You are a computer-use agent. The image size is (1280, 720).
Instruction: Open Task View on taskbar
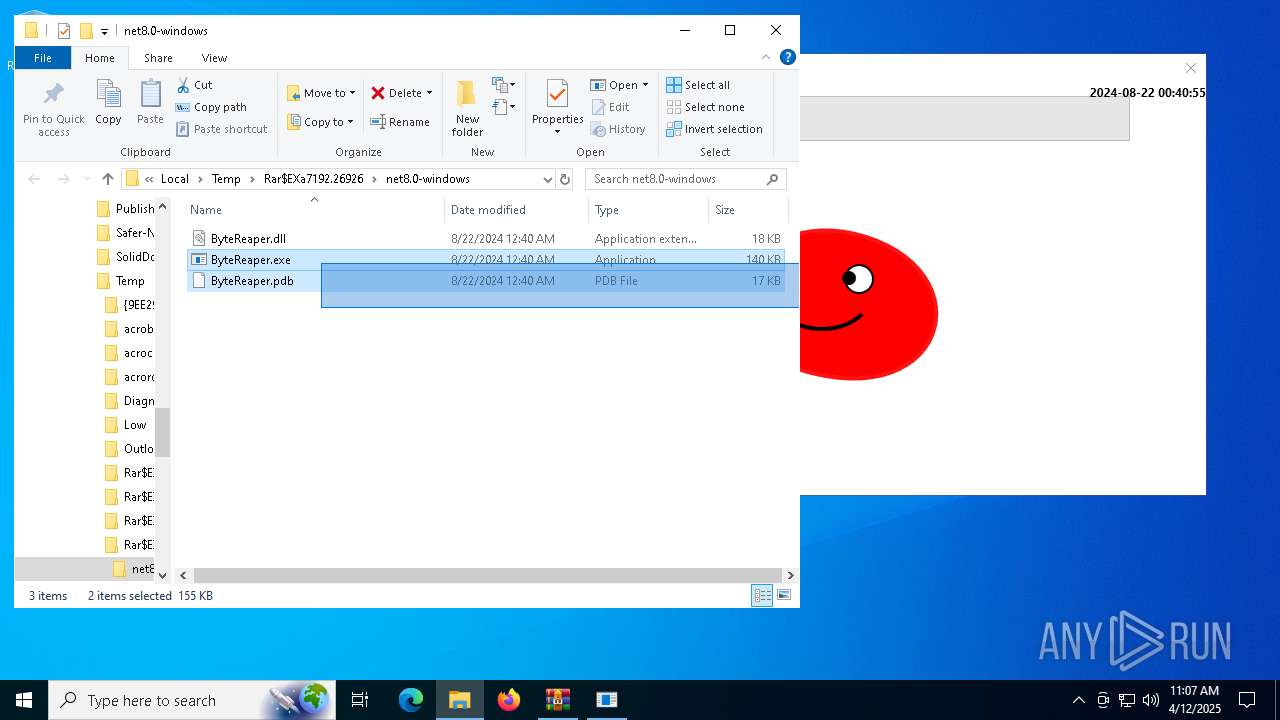[x=360, y=700]
